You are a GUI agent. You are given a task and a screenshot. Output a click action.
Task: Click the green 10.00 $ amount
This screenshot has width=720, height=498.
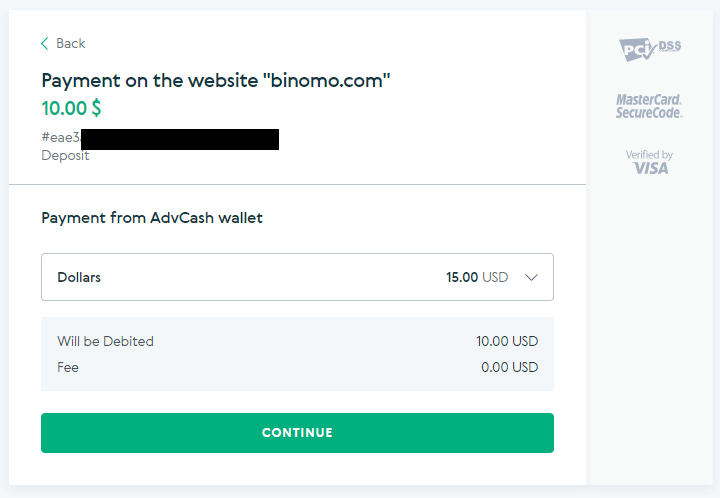coord(71,107)
